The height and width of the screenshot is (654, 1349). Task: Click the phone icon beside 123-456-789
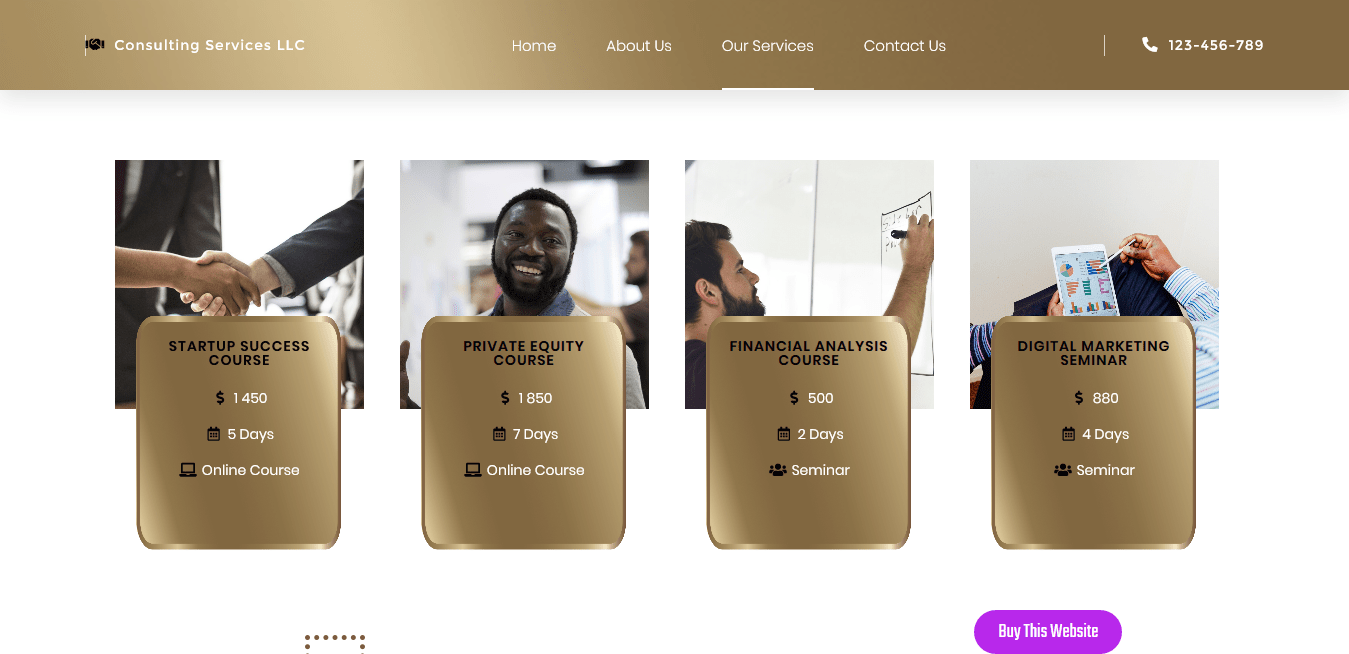point(1150,45)
